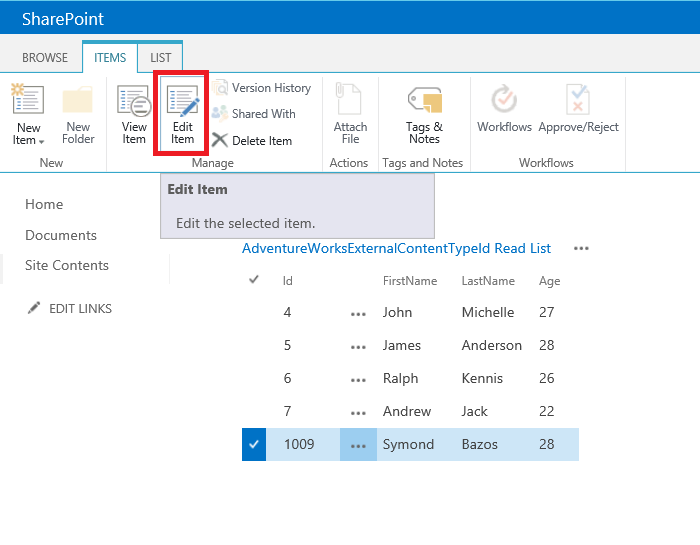Open ellipsis menu for Symond row
The width and height of the screenshot is (700, 545).
point(358,445)
